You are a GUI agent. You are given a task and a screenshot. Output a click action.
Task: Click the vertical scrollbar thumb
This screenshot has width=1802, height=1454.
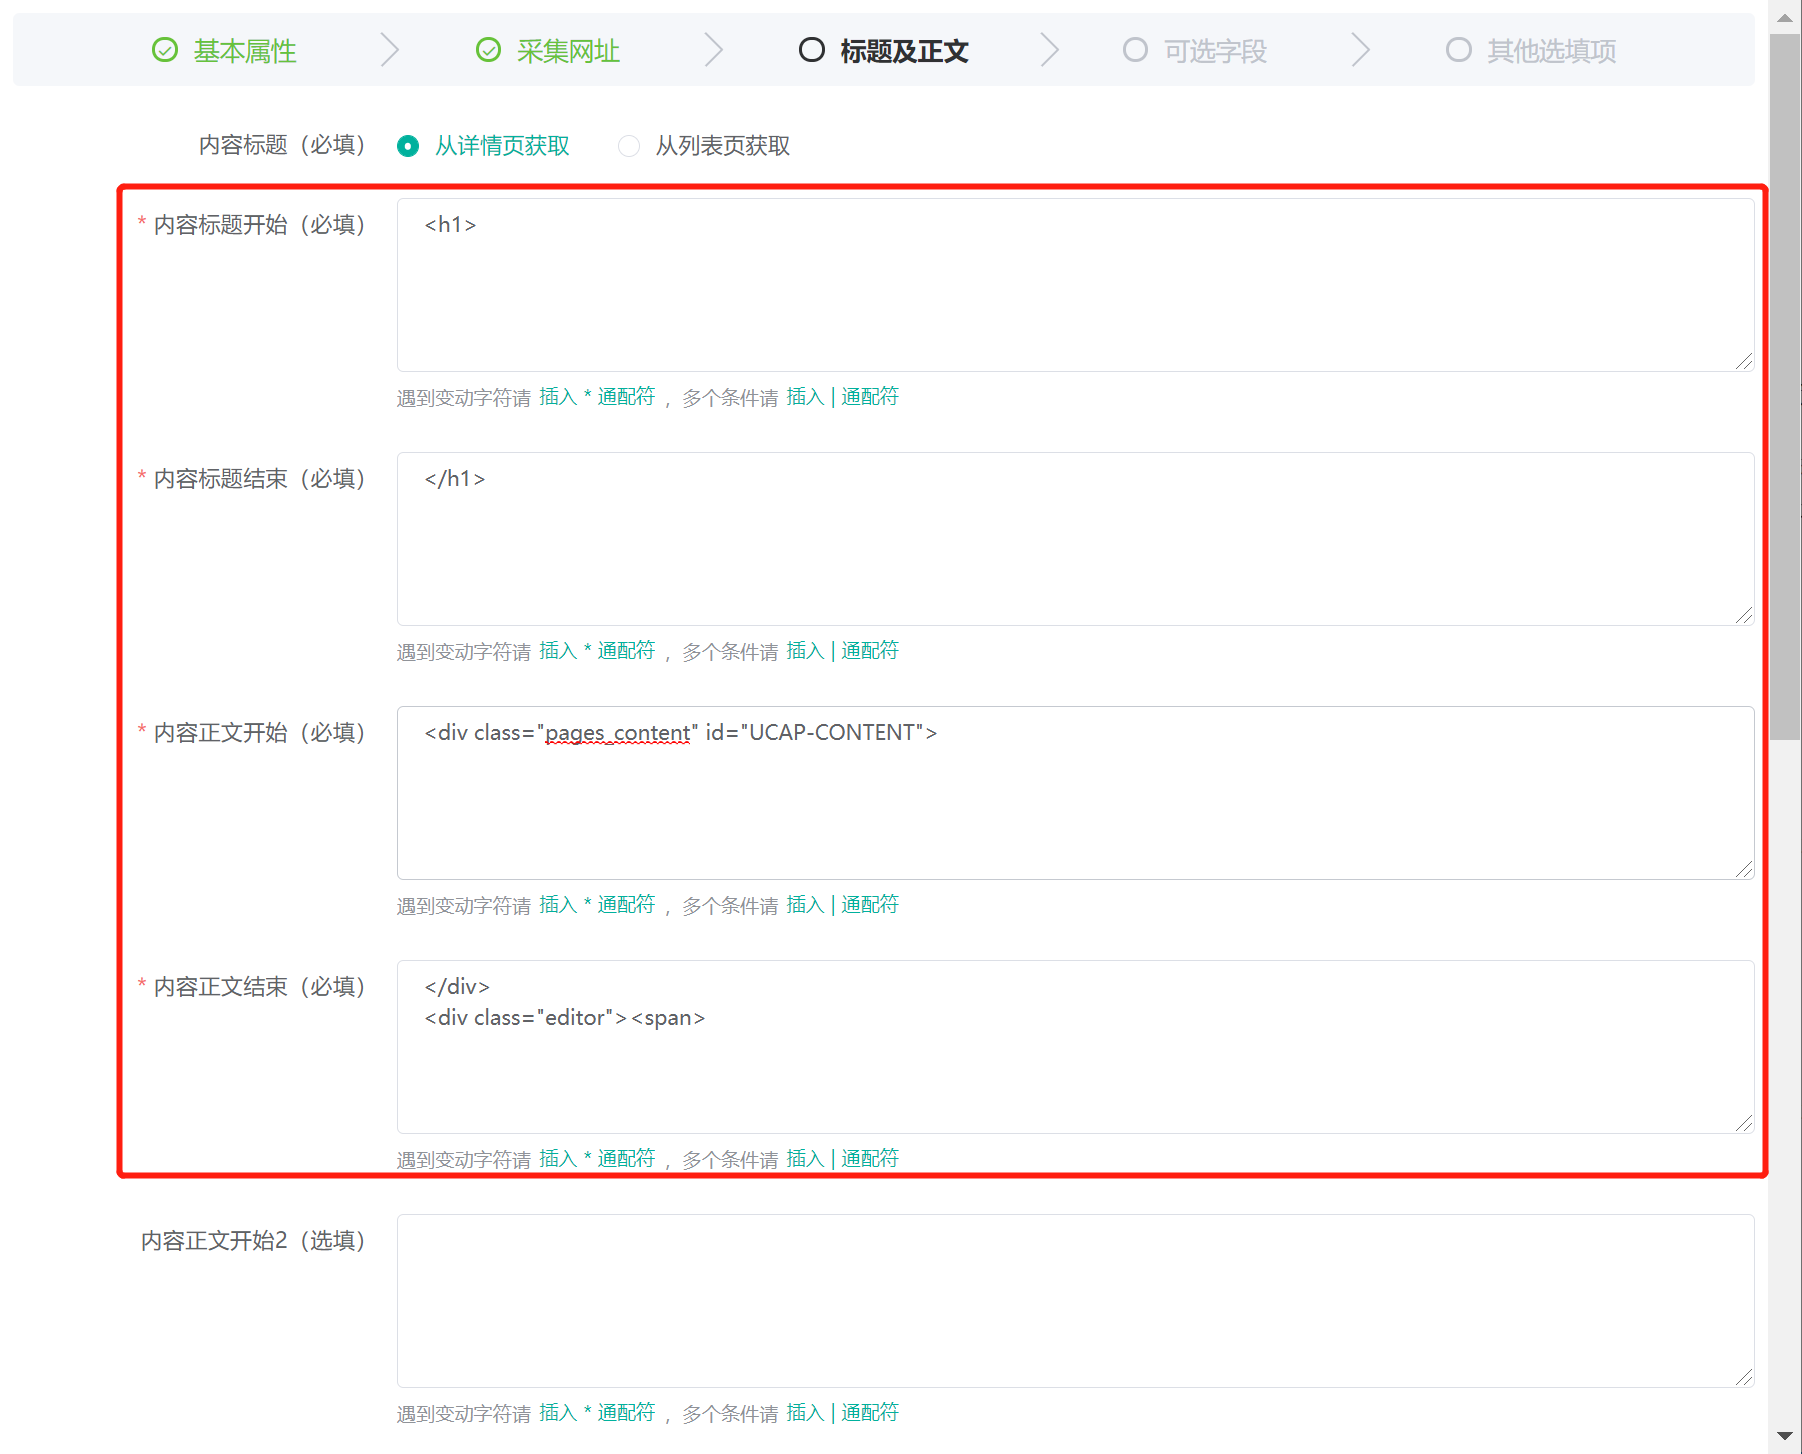[1784, 388]
